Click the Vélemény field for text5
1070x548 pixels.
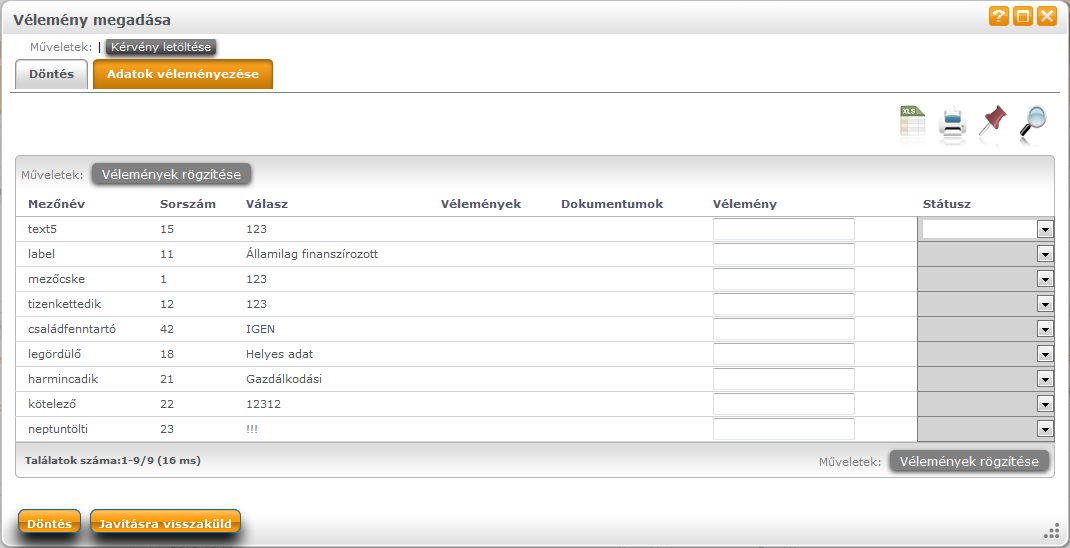(783, 229)
